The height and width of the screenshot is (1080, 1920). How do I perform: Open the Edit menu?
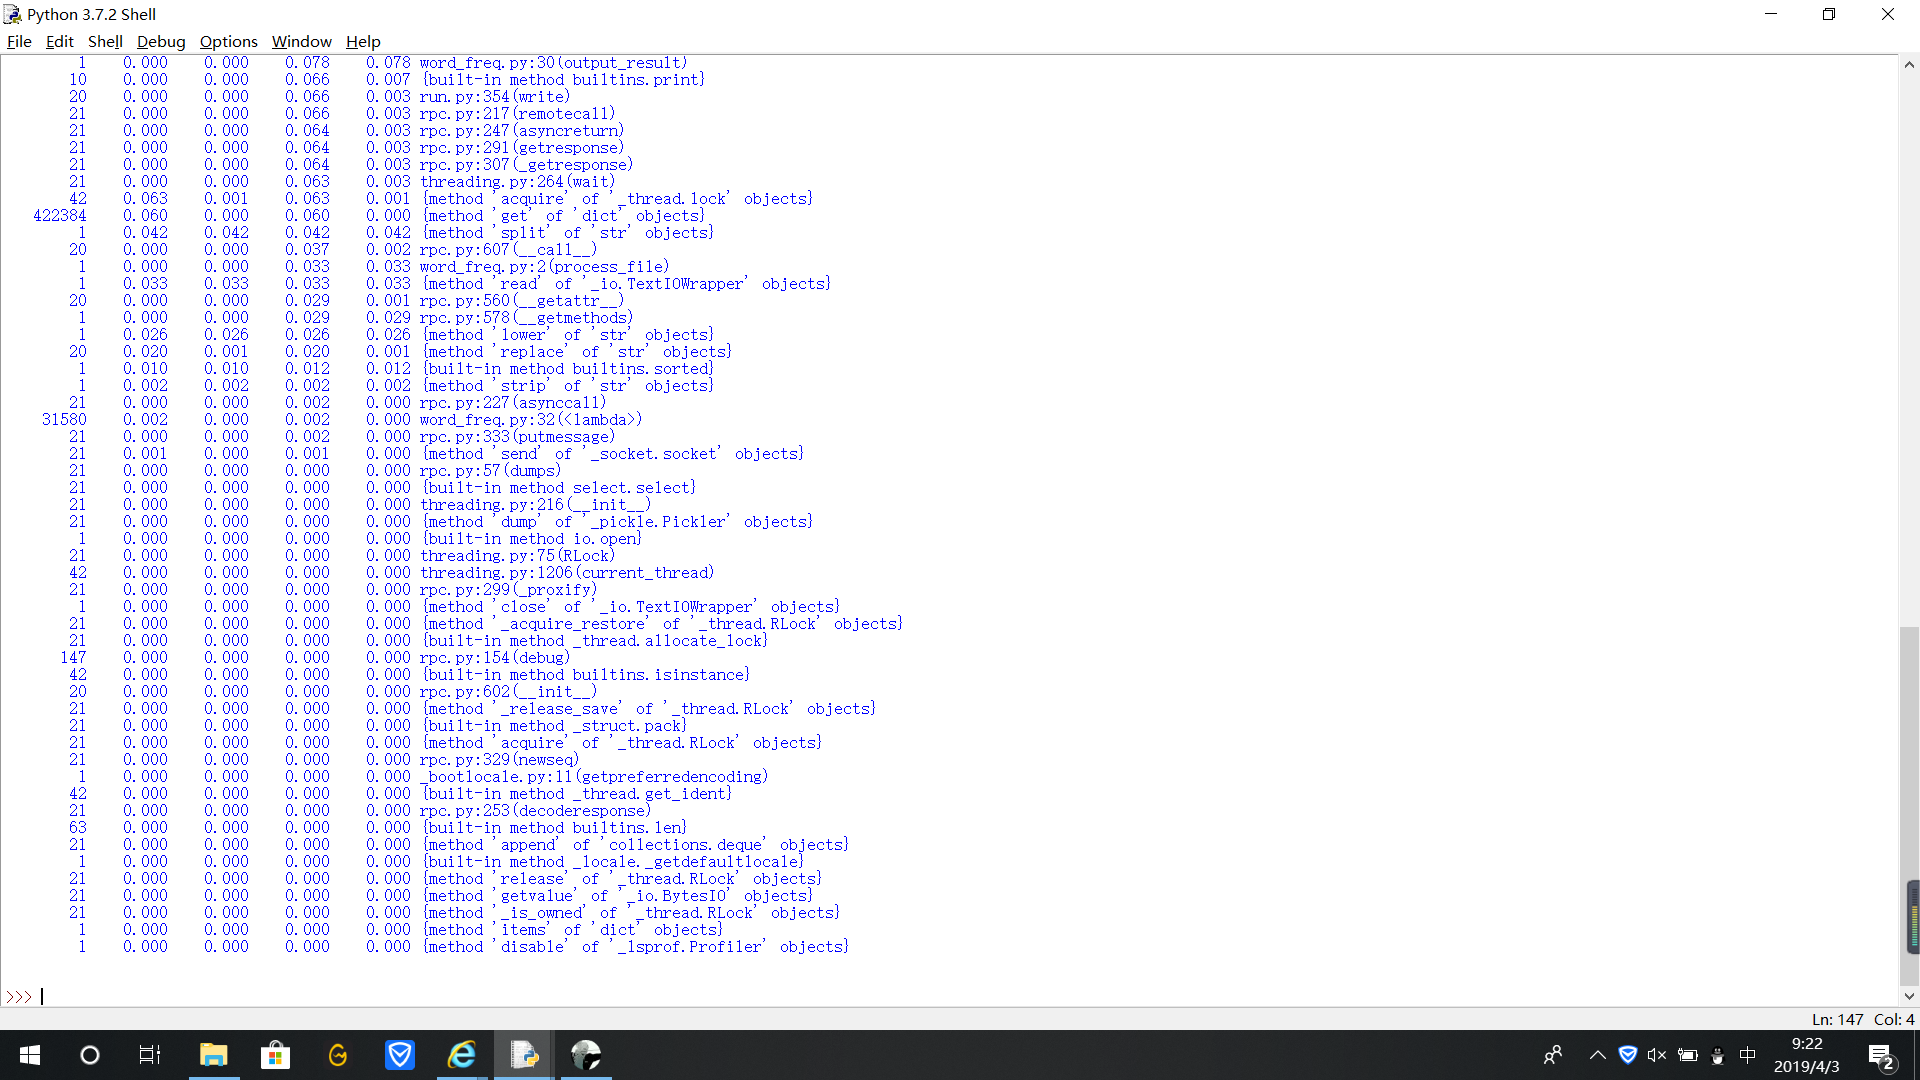59,41
